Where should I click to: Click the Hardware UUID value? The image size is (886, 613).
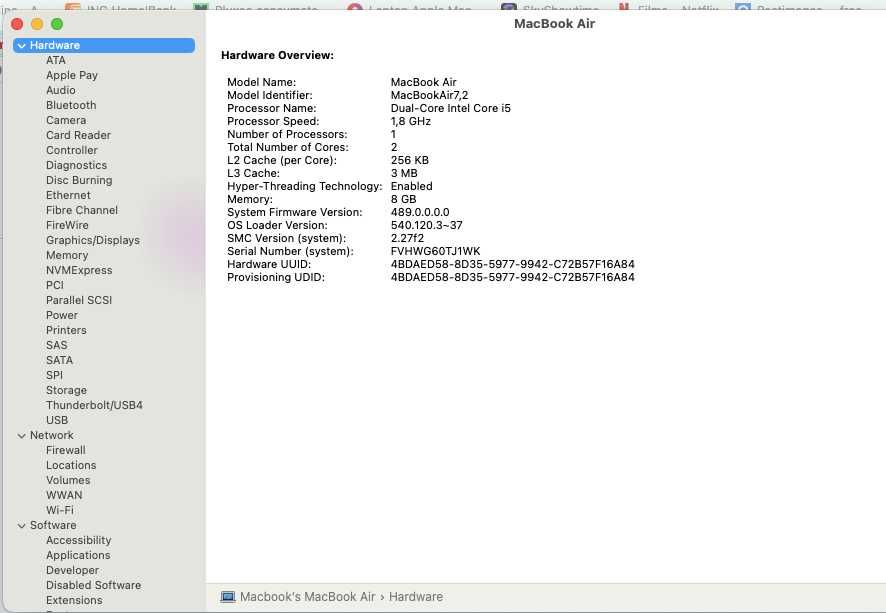[513, 264]
